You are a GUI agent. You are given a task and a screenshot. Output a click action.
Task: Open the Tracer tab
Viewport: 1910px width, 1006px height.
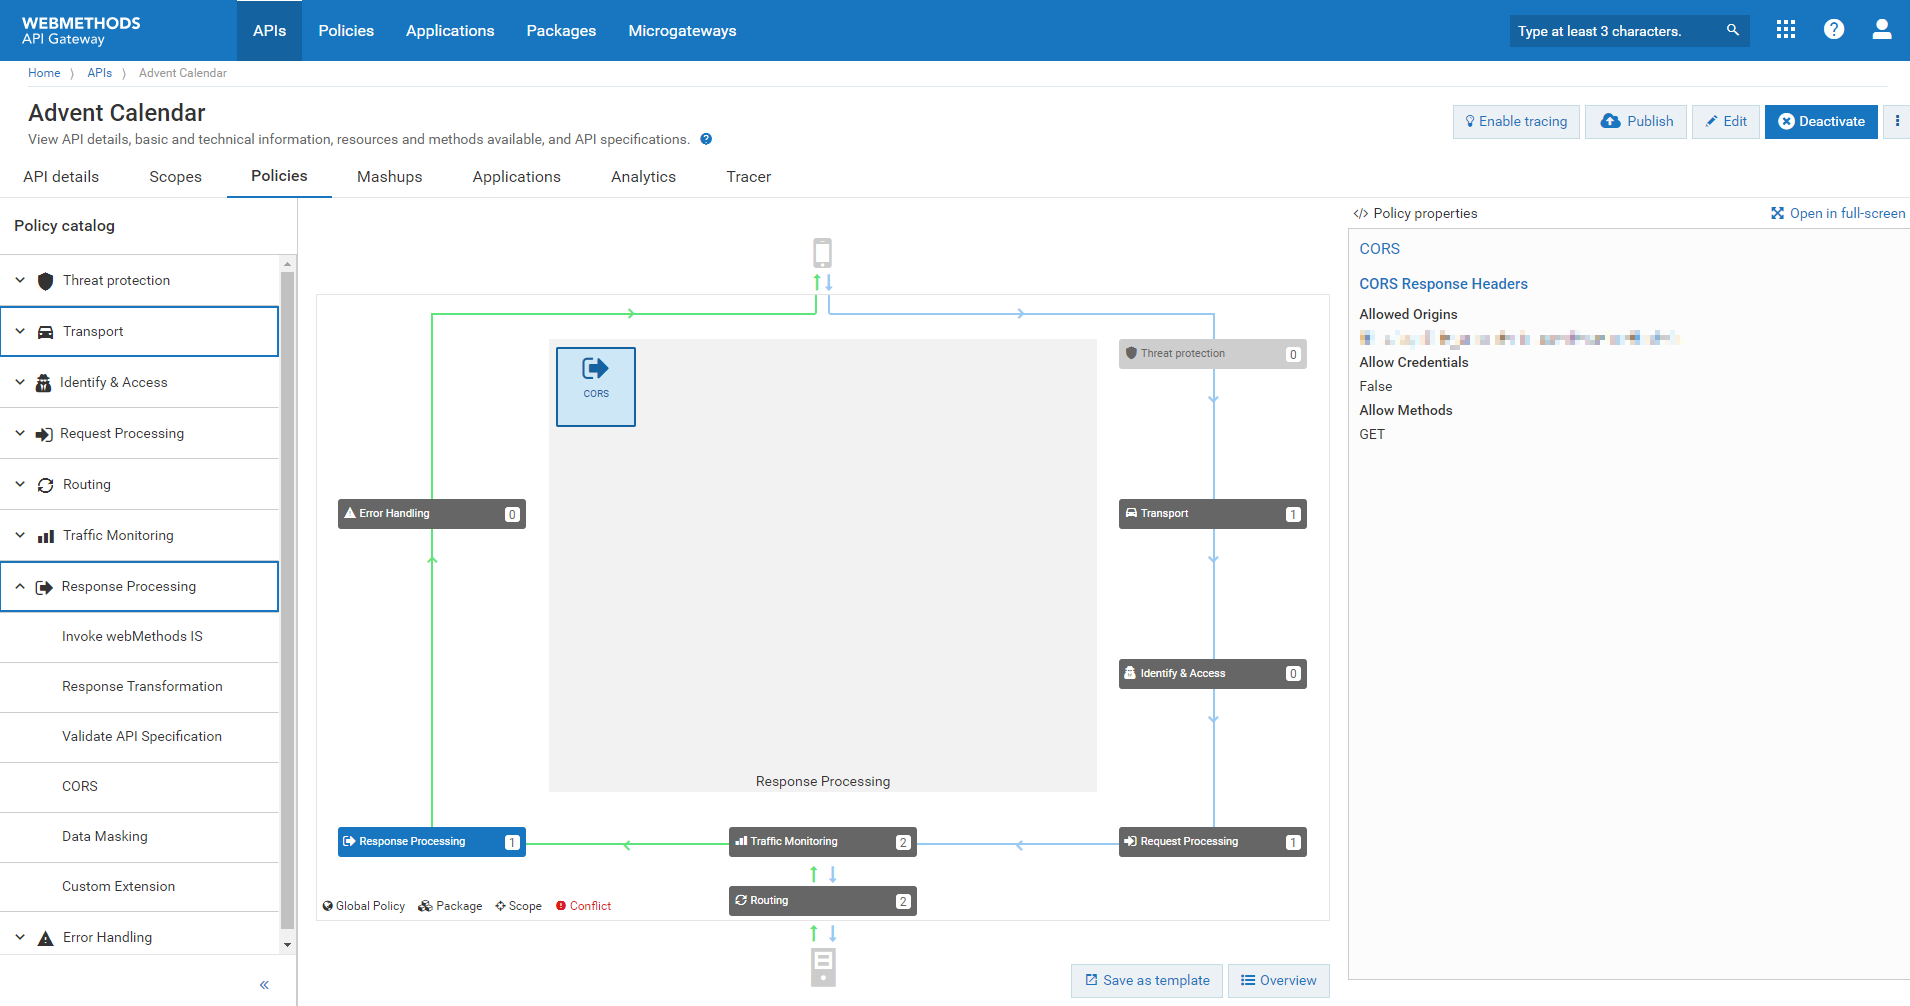pyautogui.click(x=748, y=177)
